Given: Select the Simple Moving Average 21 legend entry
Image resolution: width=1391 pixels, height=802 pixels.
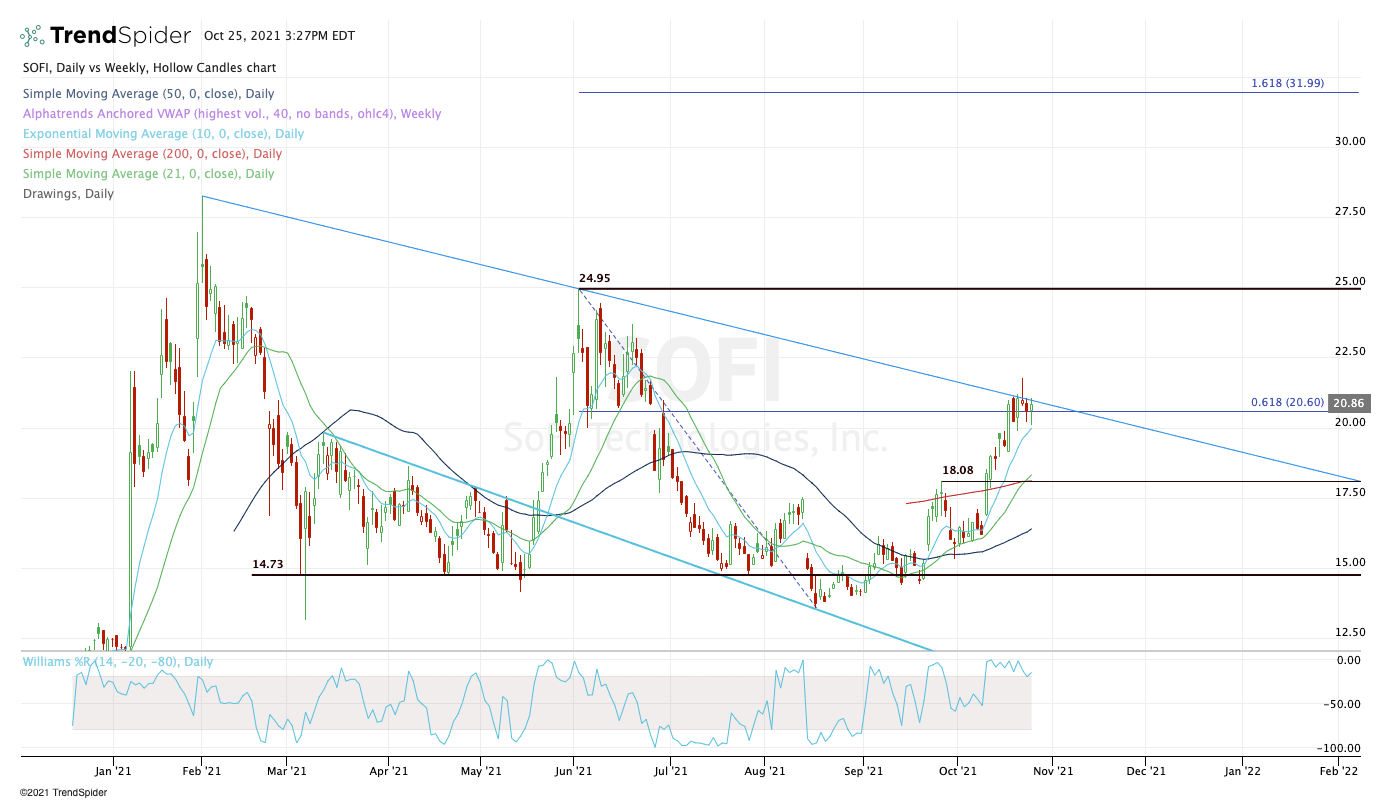Looking at the screenshot, I should tap(147, 174).
